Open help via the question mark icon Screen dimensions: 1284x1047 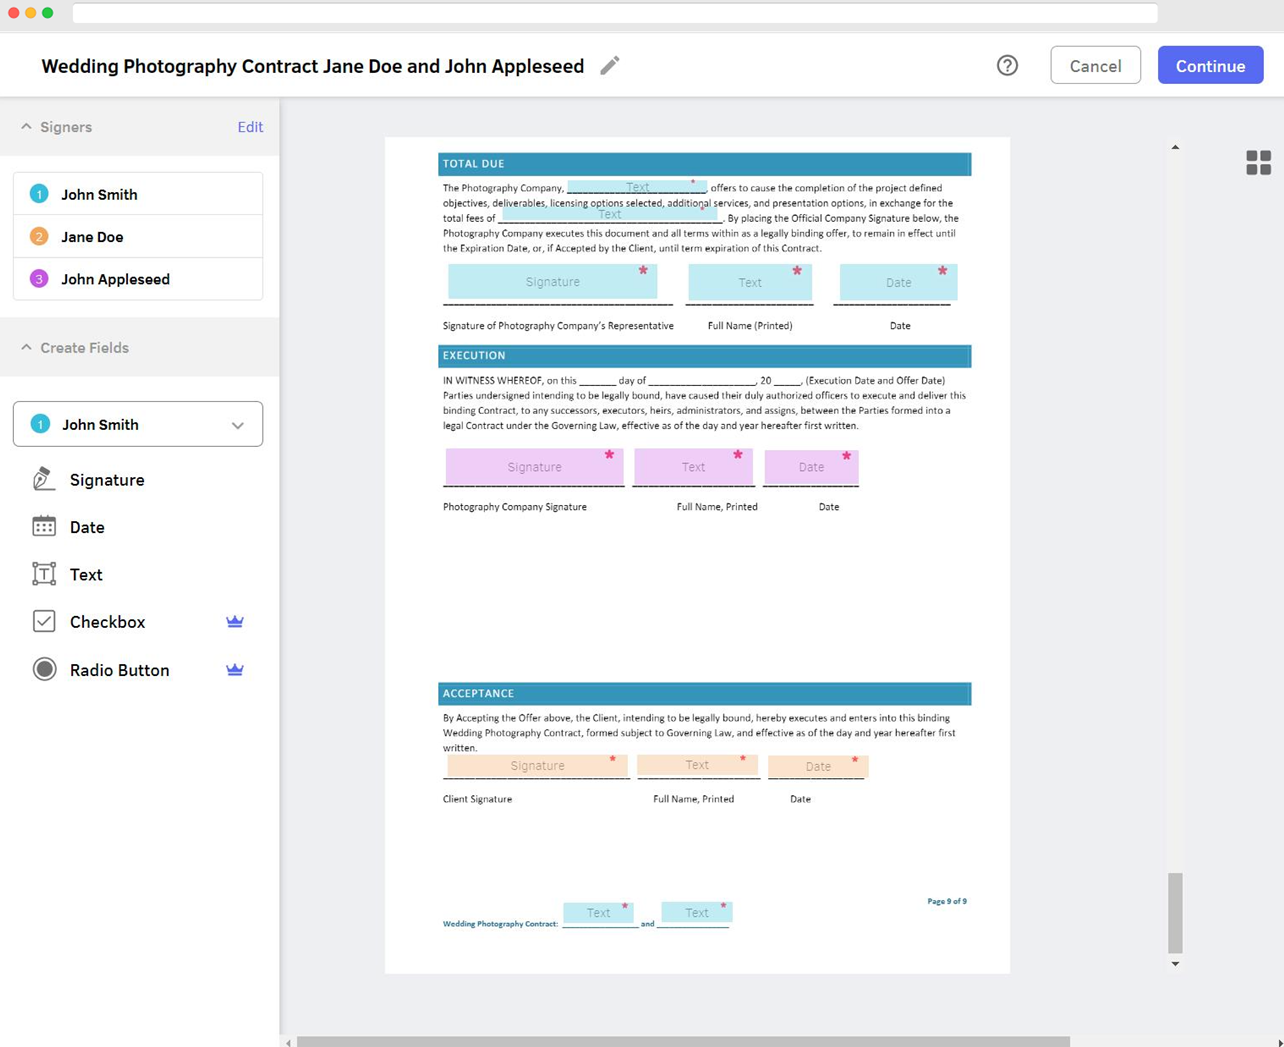(x=1007, y=65)
